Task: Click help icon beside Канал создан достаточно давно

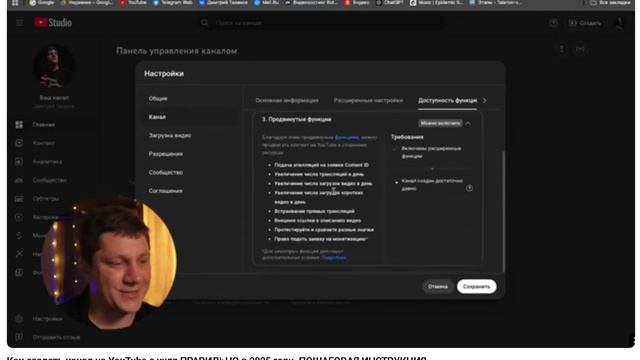Action: tap(469, 188)
